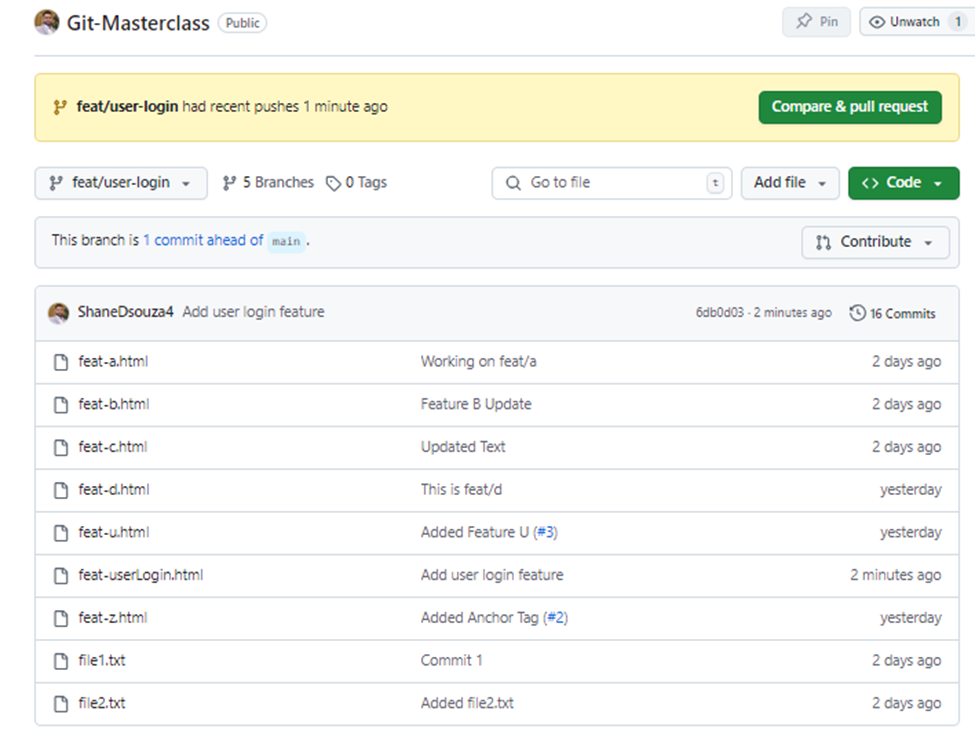Open feat-userLogin.html file
The image size is (975, 733).
[x=141, y=575]
